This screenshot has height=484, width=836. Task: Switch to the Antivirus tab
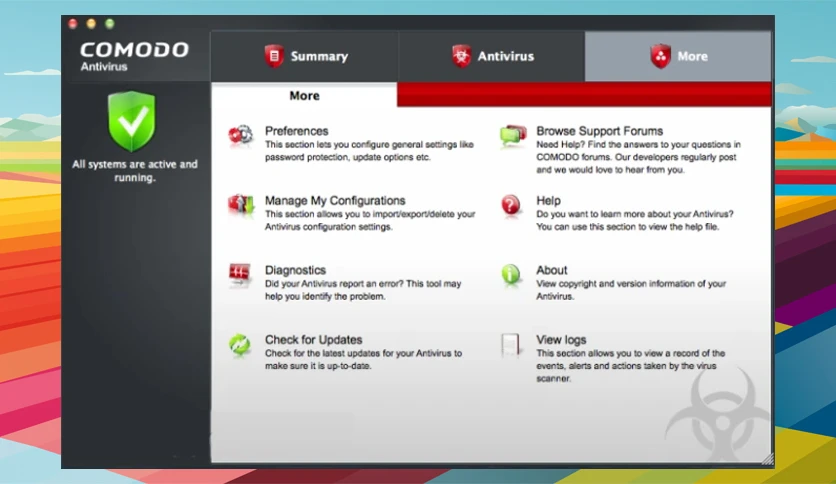[x=492, y=56]
